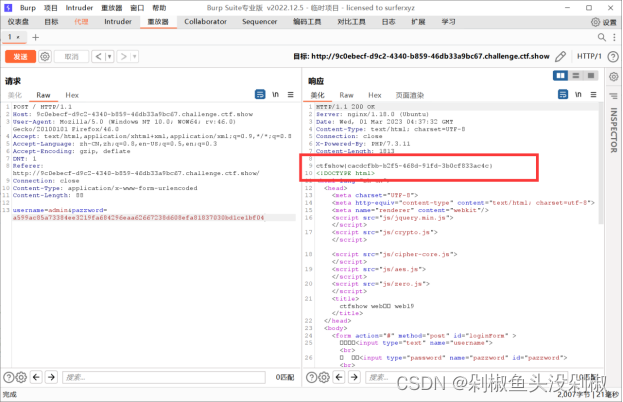
Task: Open history dropdown beside forward arrow
Action: click(x=134, y=56)
